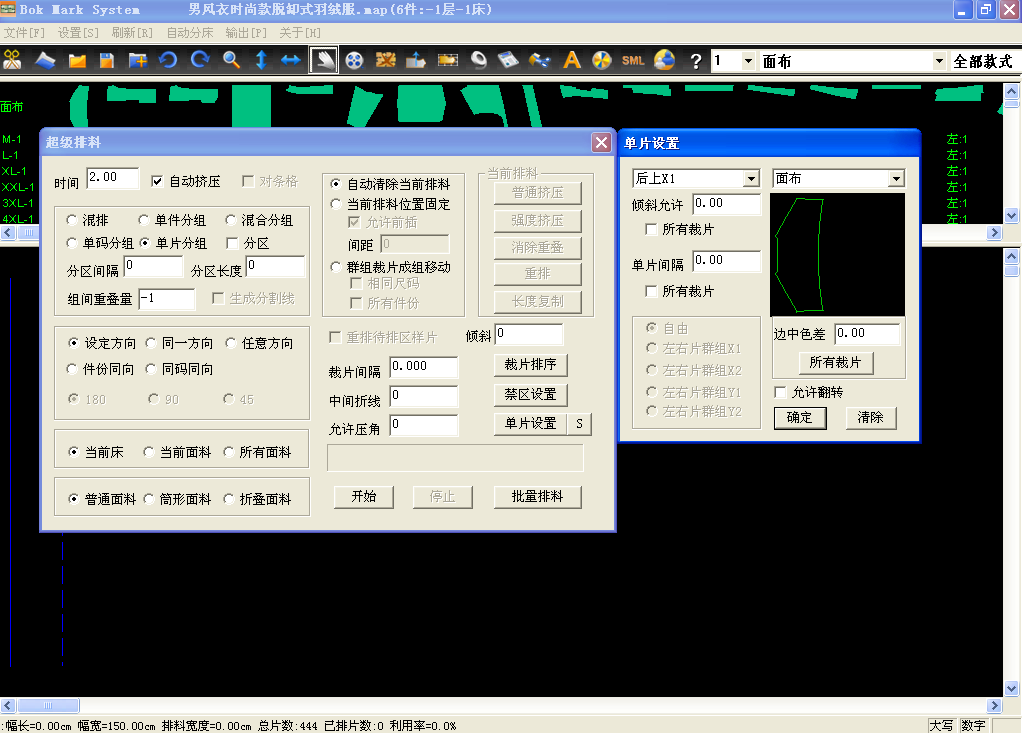Viewport: 1022px width, 733px height.
Task: Click the tape roll toolbar icon
Action: [x=478, y=60]
